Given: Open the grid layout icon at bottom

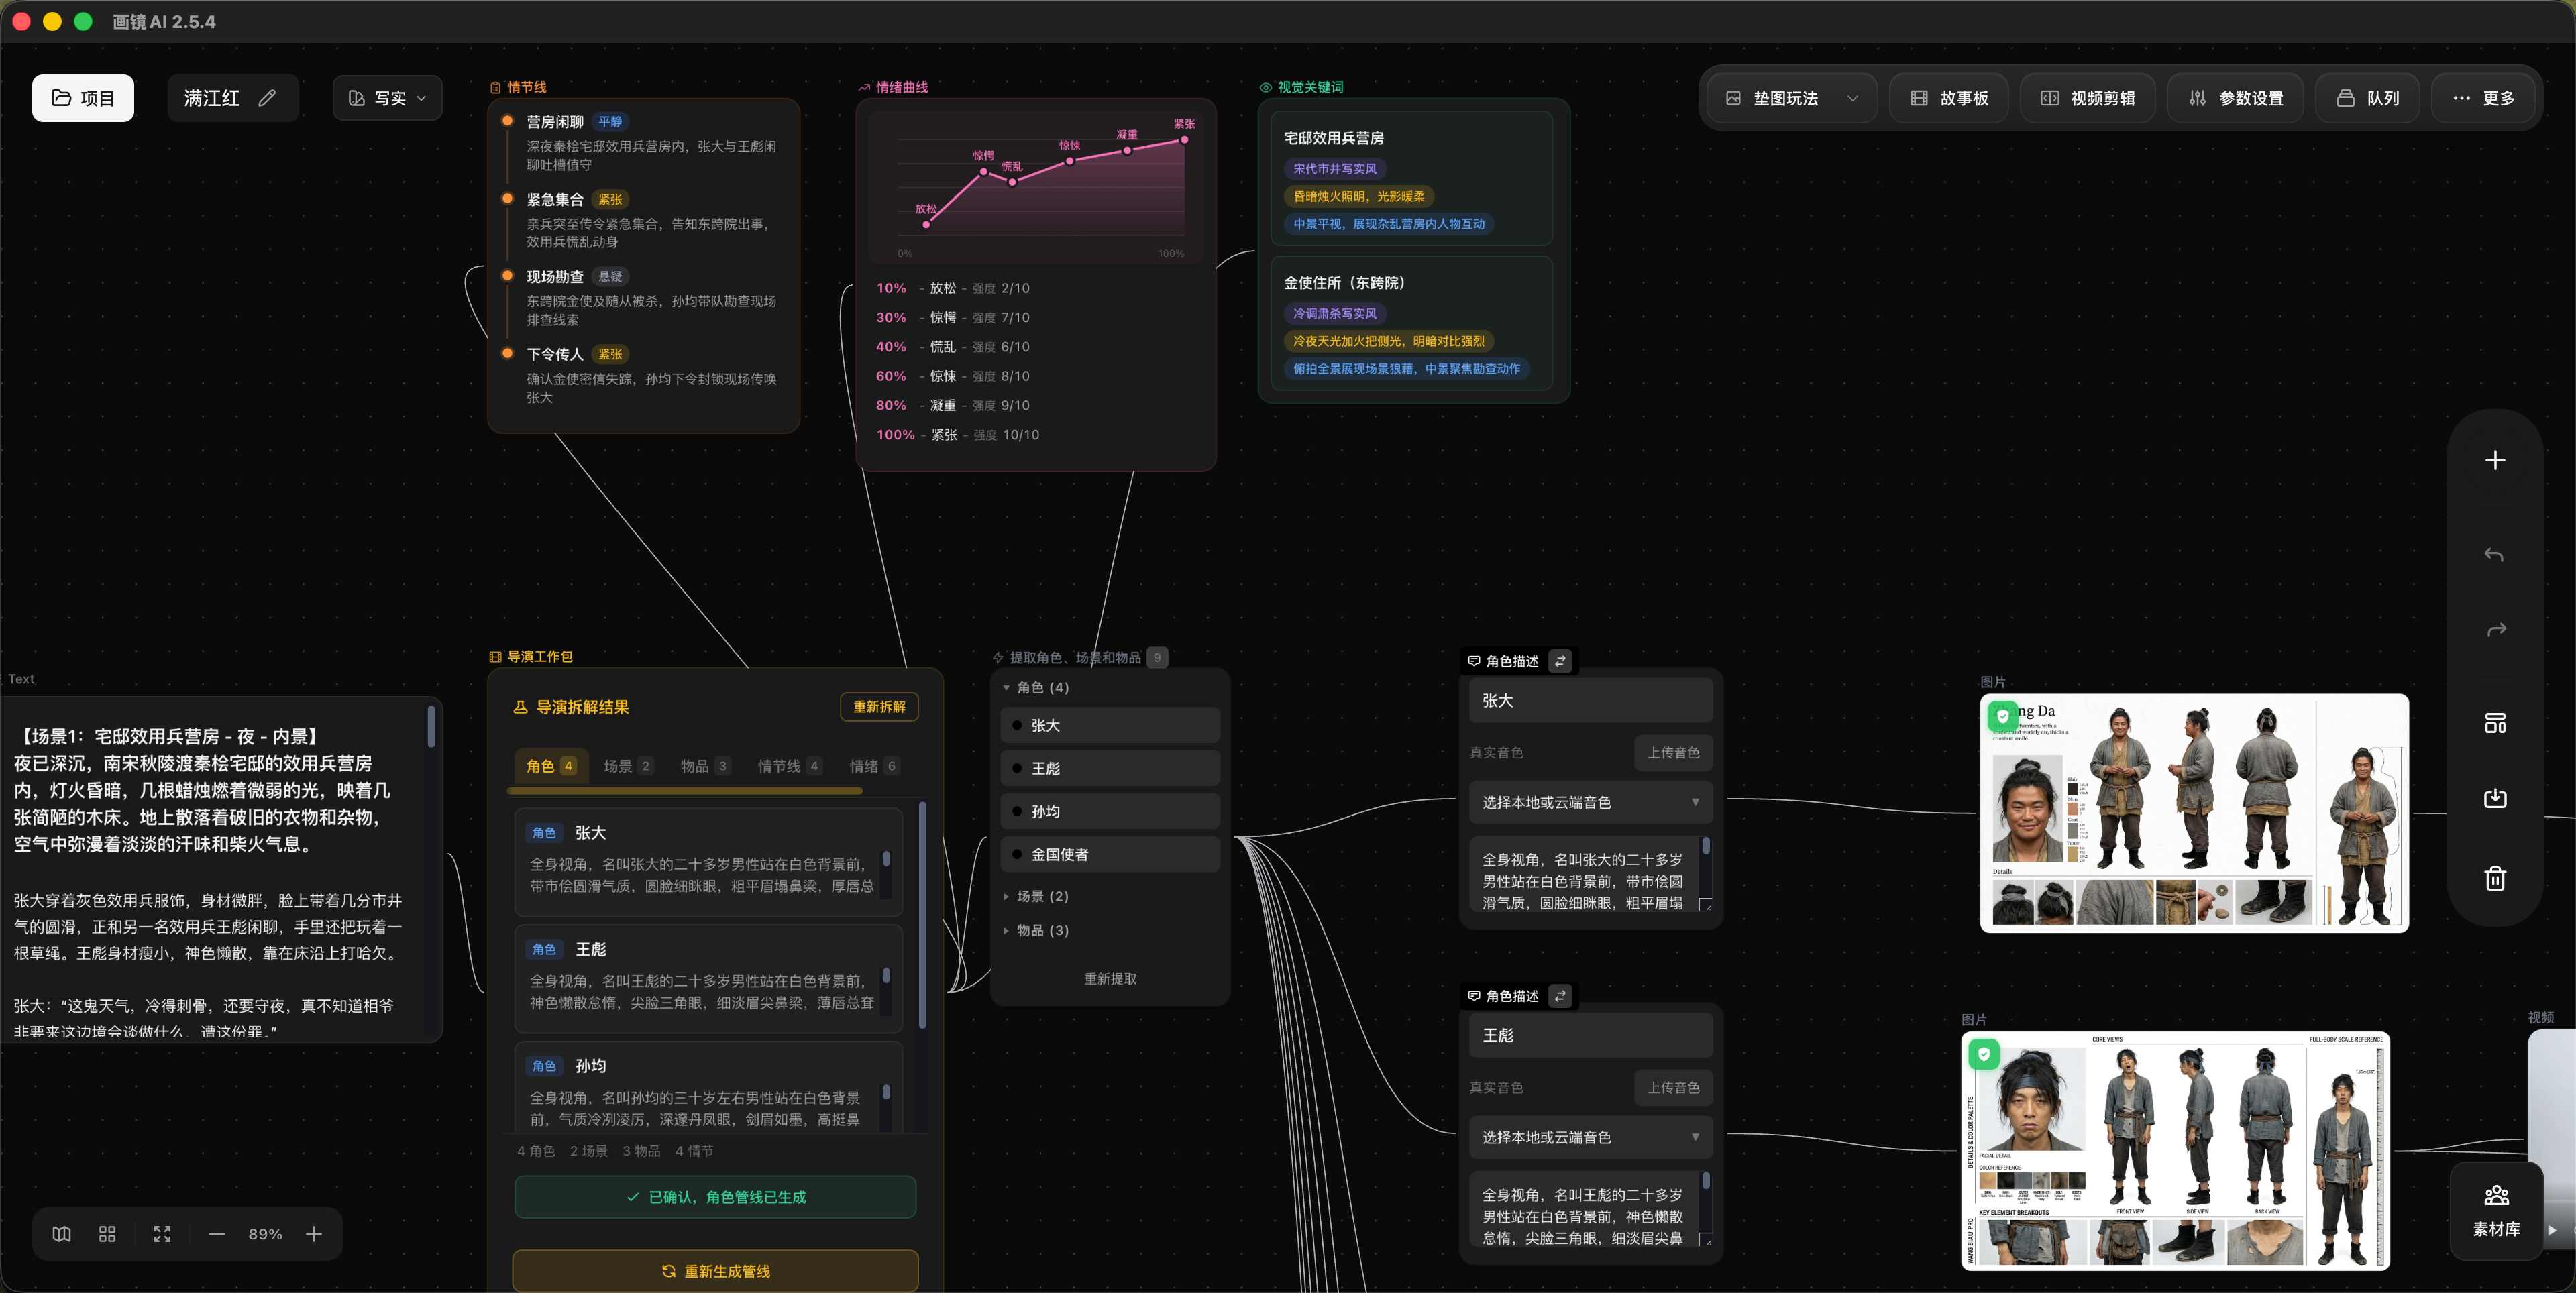Looking at the screenshot, I should click(107, 1234).
